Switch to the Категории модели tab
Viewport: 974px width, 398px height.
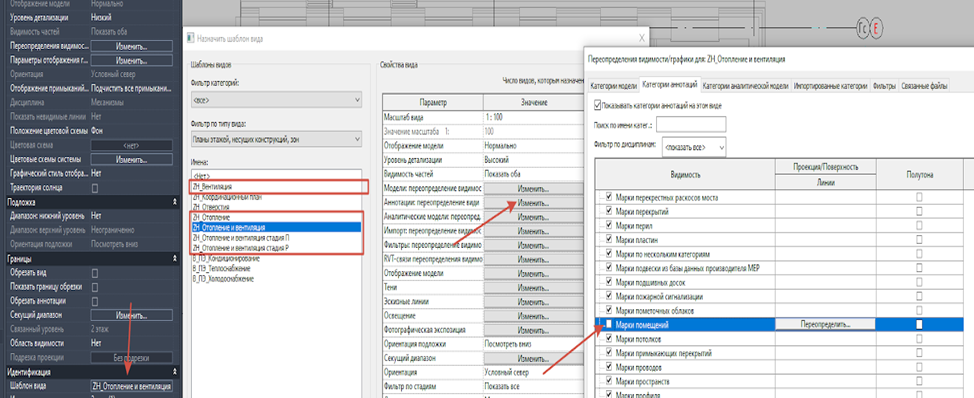(614, 86)
